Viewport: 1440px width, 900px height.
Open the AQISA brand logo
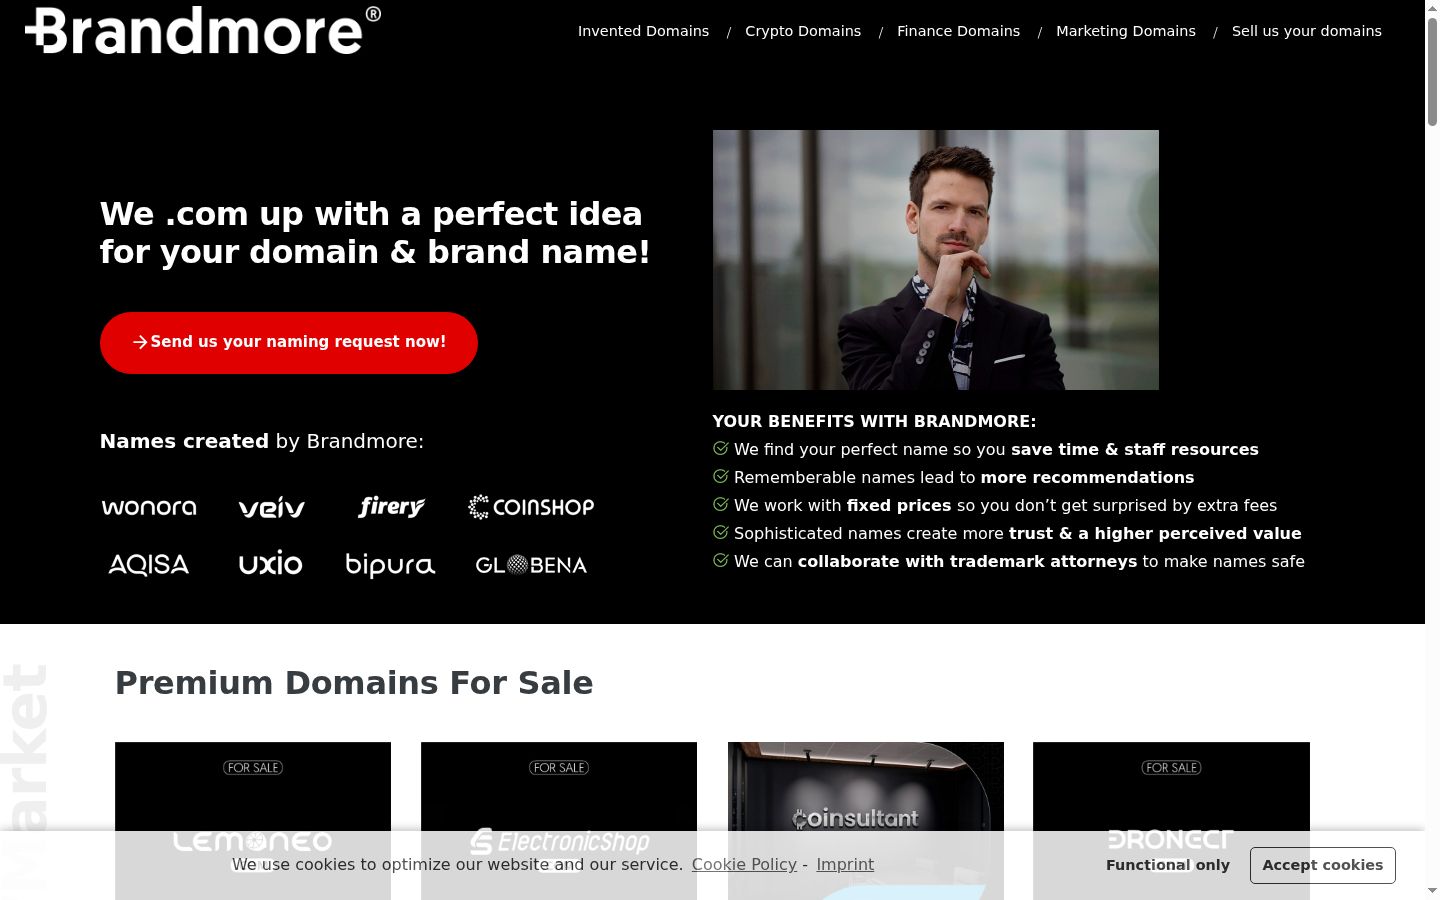149,565
